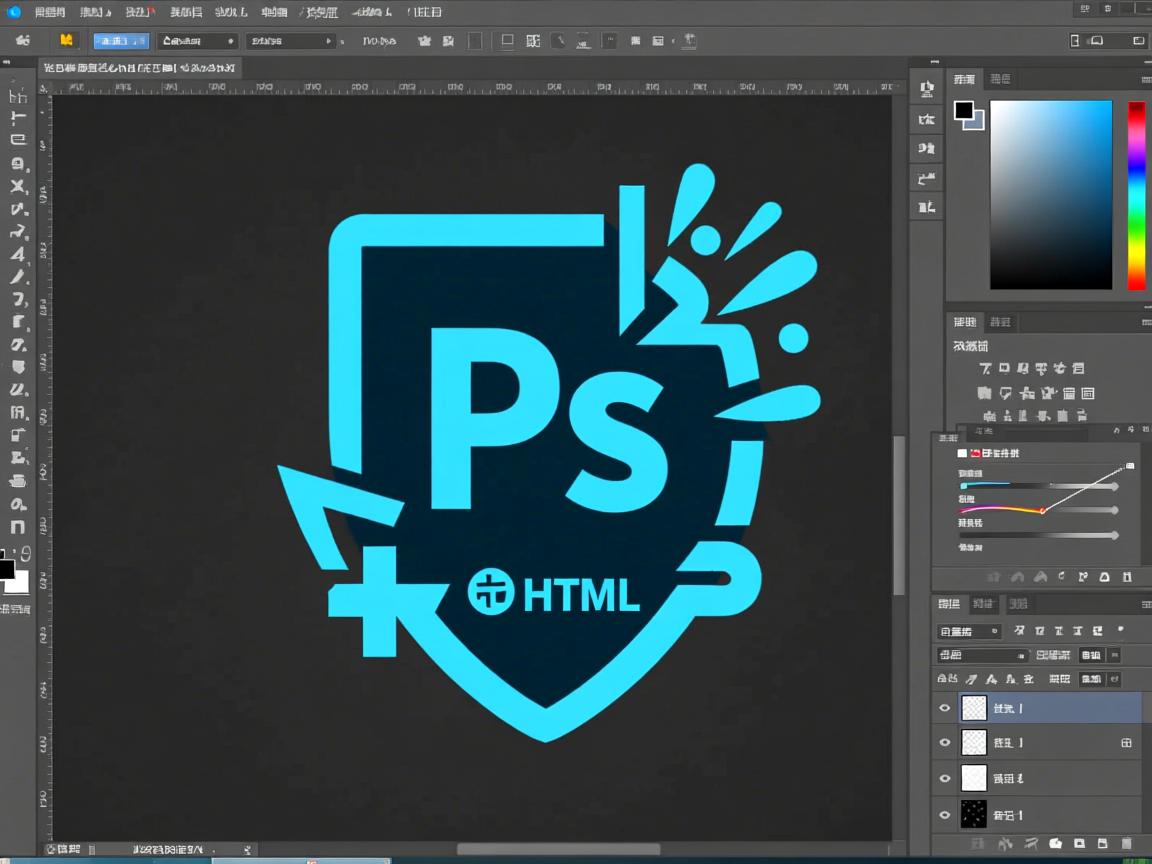
Task: Click the rainbow hue strip in color panel
Action: pyautogui.click(x=1137, y=195)
